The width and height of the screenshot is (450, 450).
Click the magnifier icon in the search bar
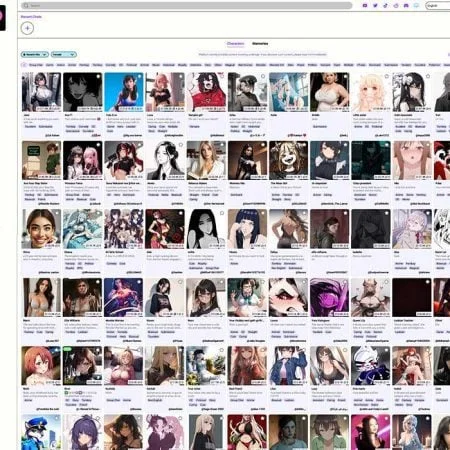[26, 6]
